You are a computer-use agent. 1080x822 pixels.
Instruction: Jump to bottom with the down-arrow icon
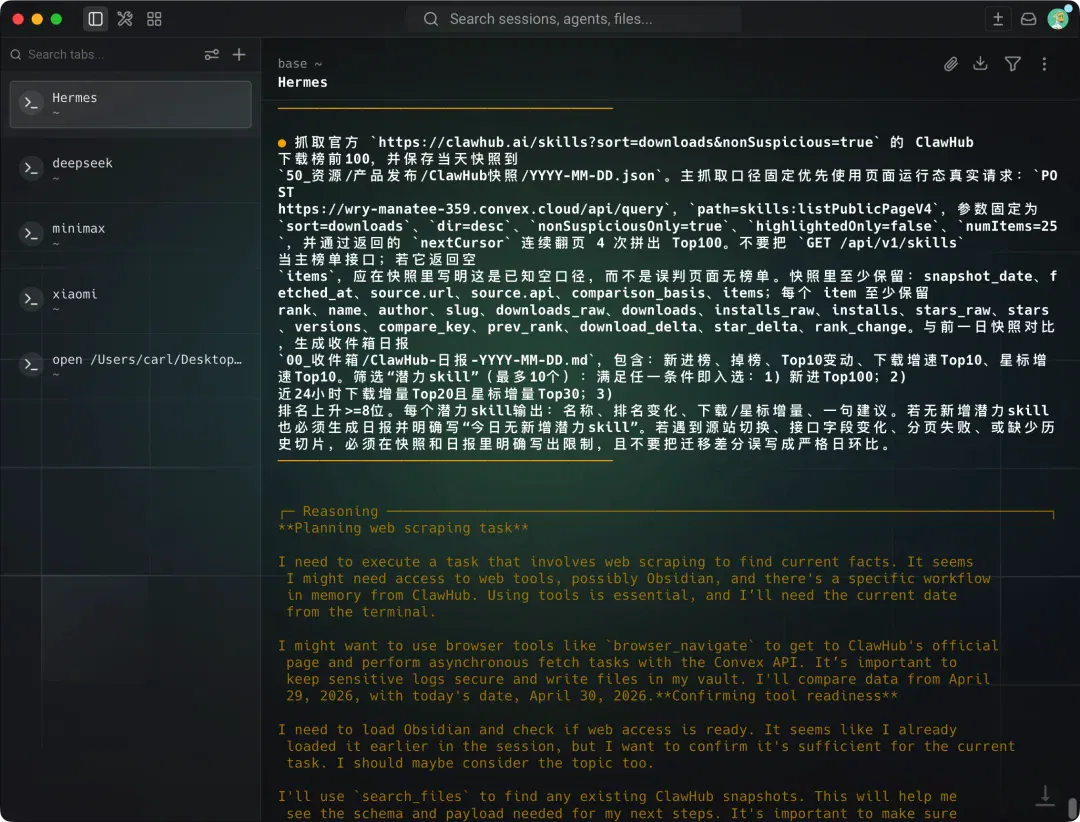1045,795
